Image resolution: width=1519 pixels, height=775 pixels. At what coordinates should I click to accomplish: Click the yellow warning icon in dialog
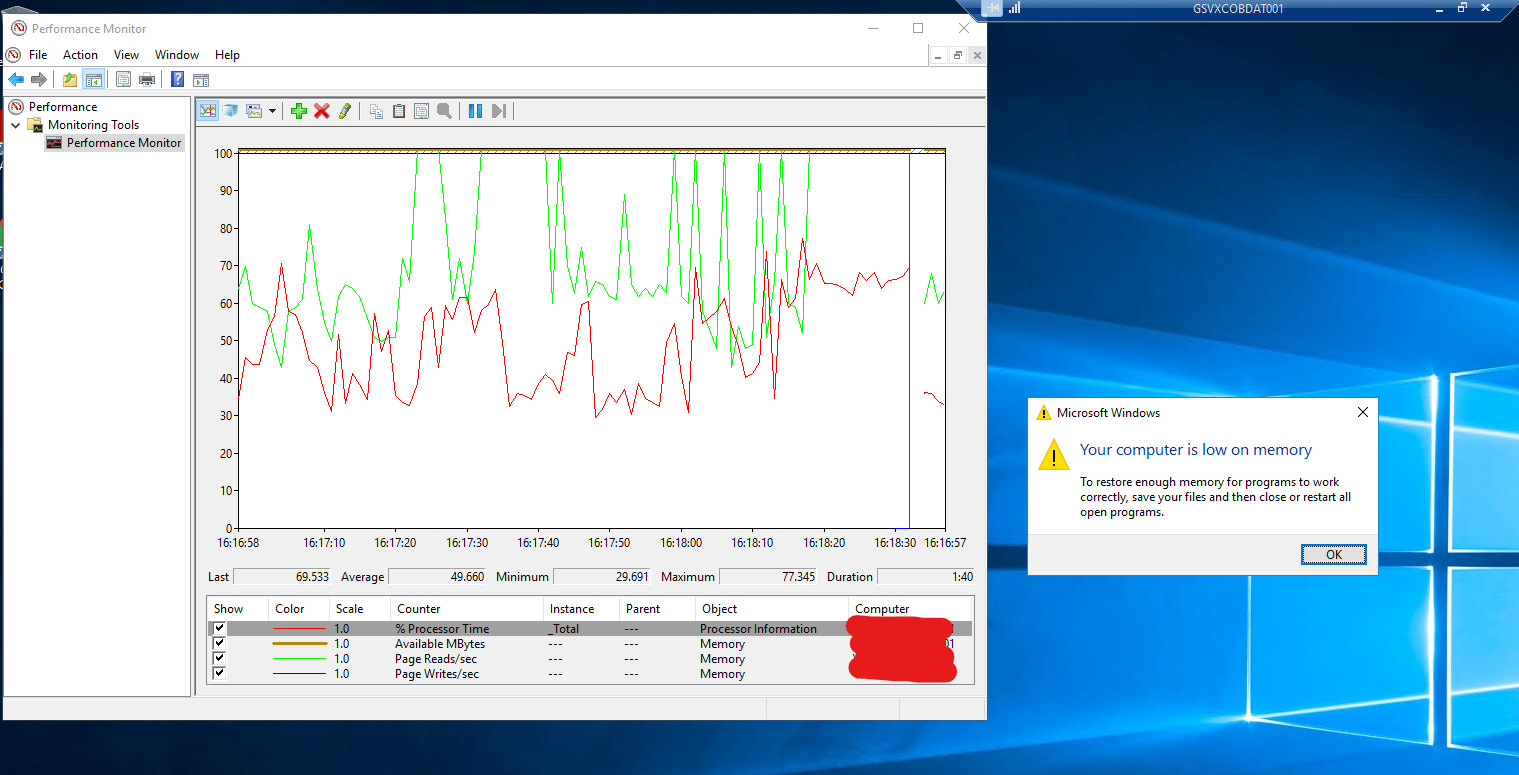tap(1054, 455)
